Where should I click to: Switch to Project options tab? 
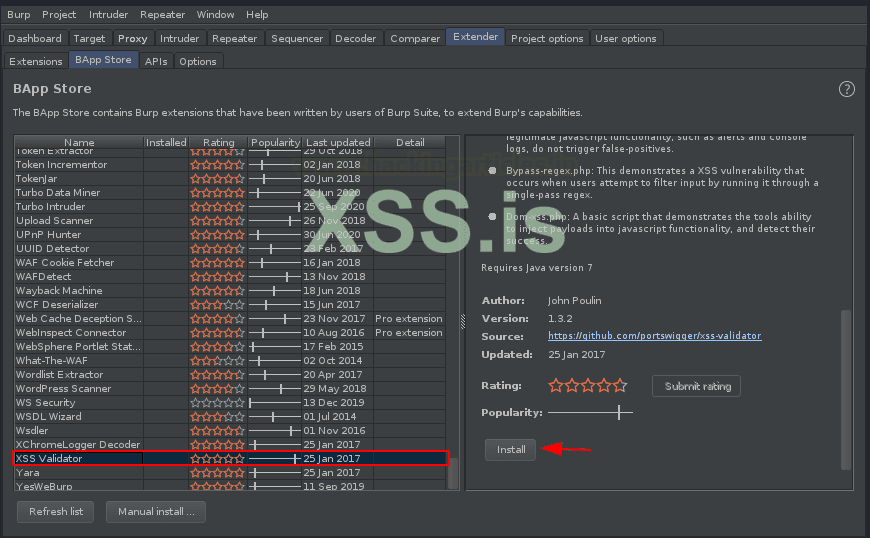(x=547, y=38)
